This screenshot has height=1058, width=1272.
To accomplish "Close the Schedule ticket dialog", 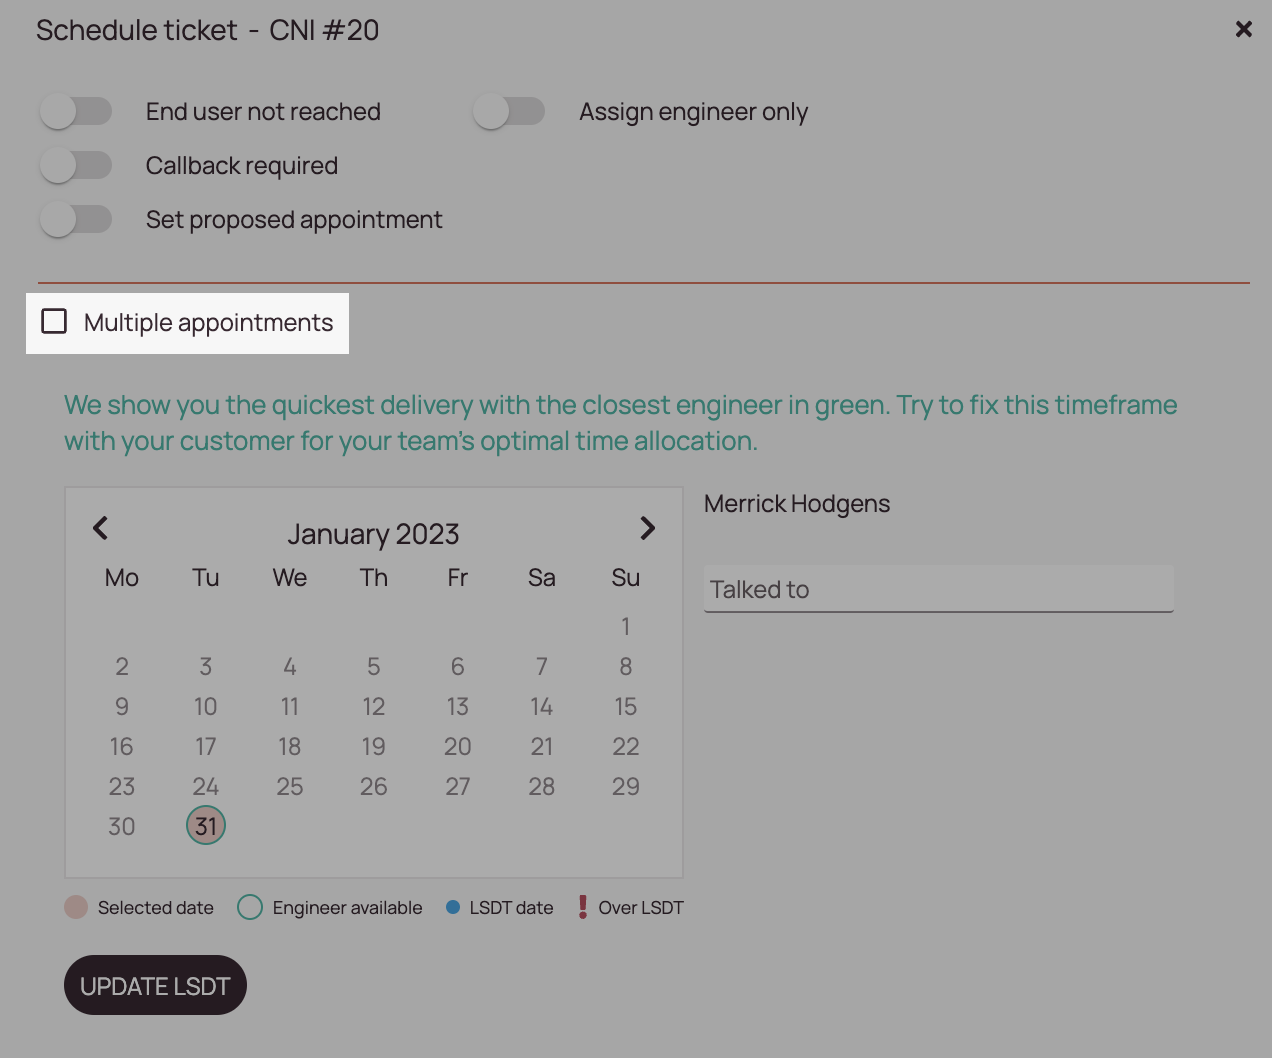I will (x=1243, y=29).
